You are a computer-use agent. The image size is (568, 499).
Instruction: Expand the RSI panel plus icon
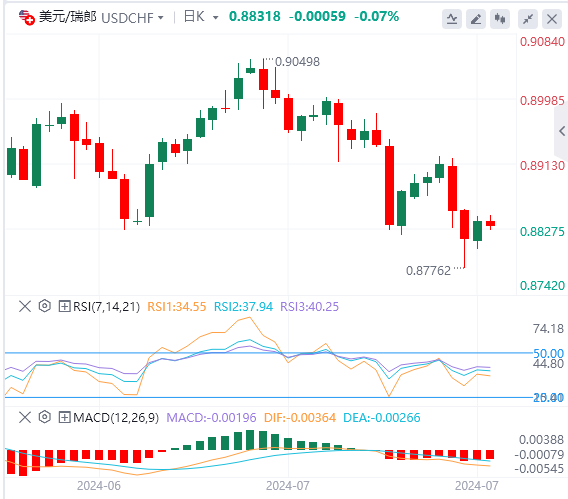click(x=64, y=306)
